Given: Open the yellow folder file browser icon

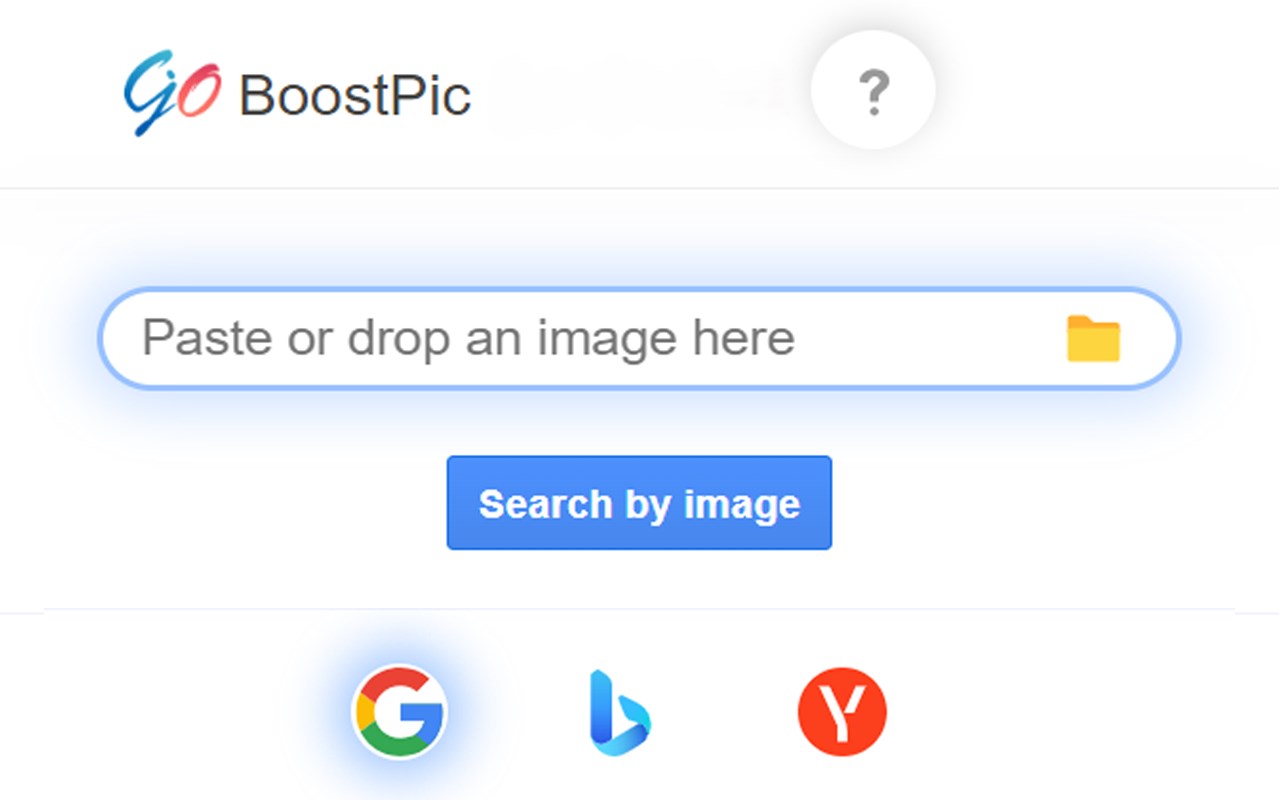Looking at the screenshot, I should [x=1093, y=338].
